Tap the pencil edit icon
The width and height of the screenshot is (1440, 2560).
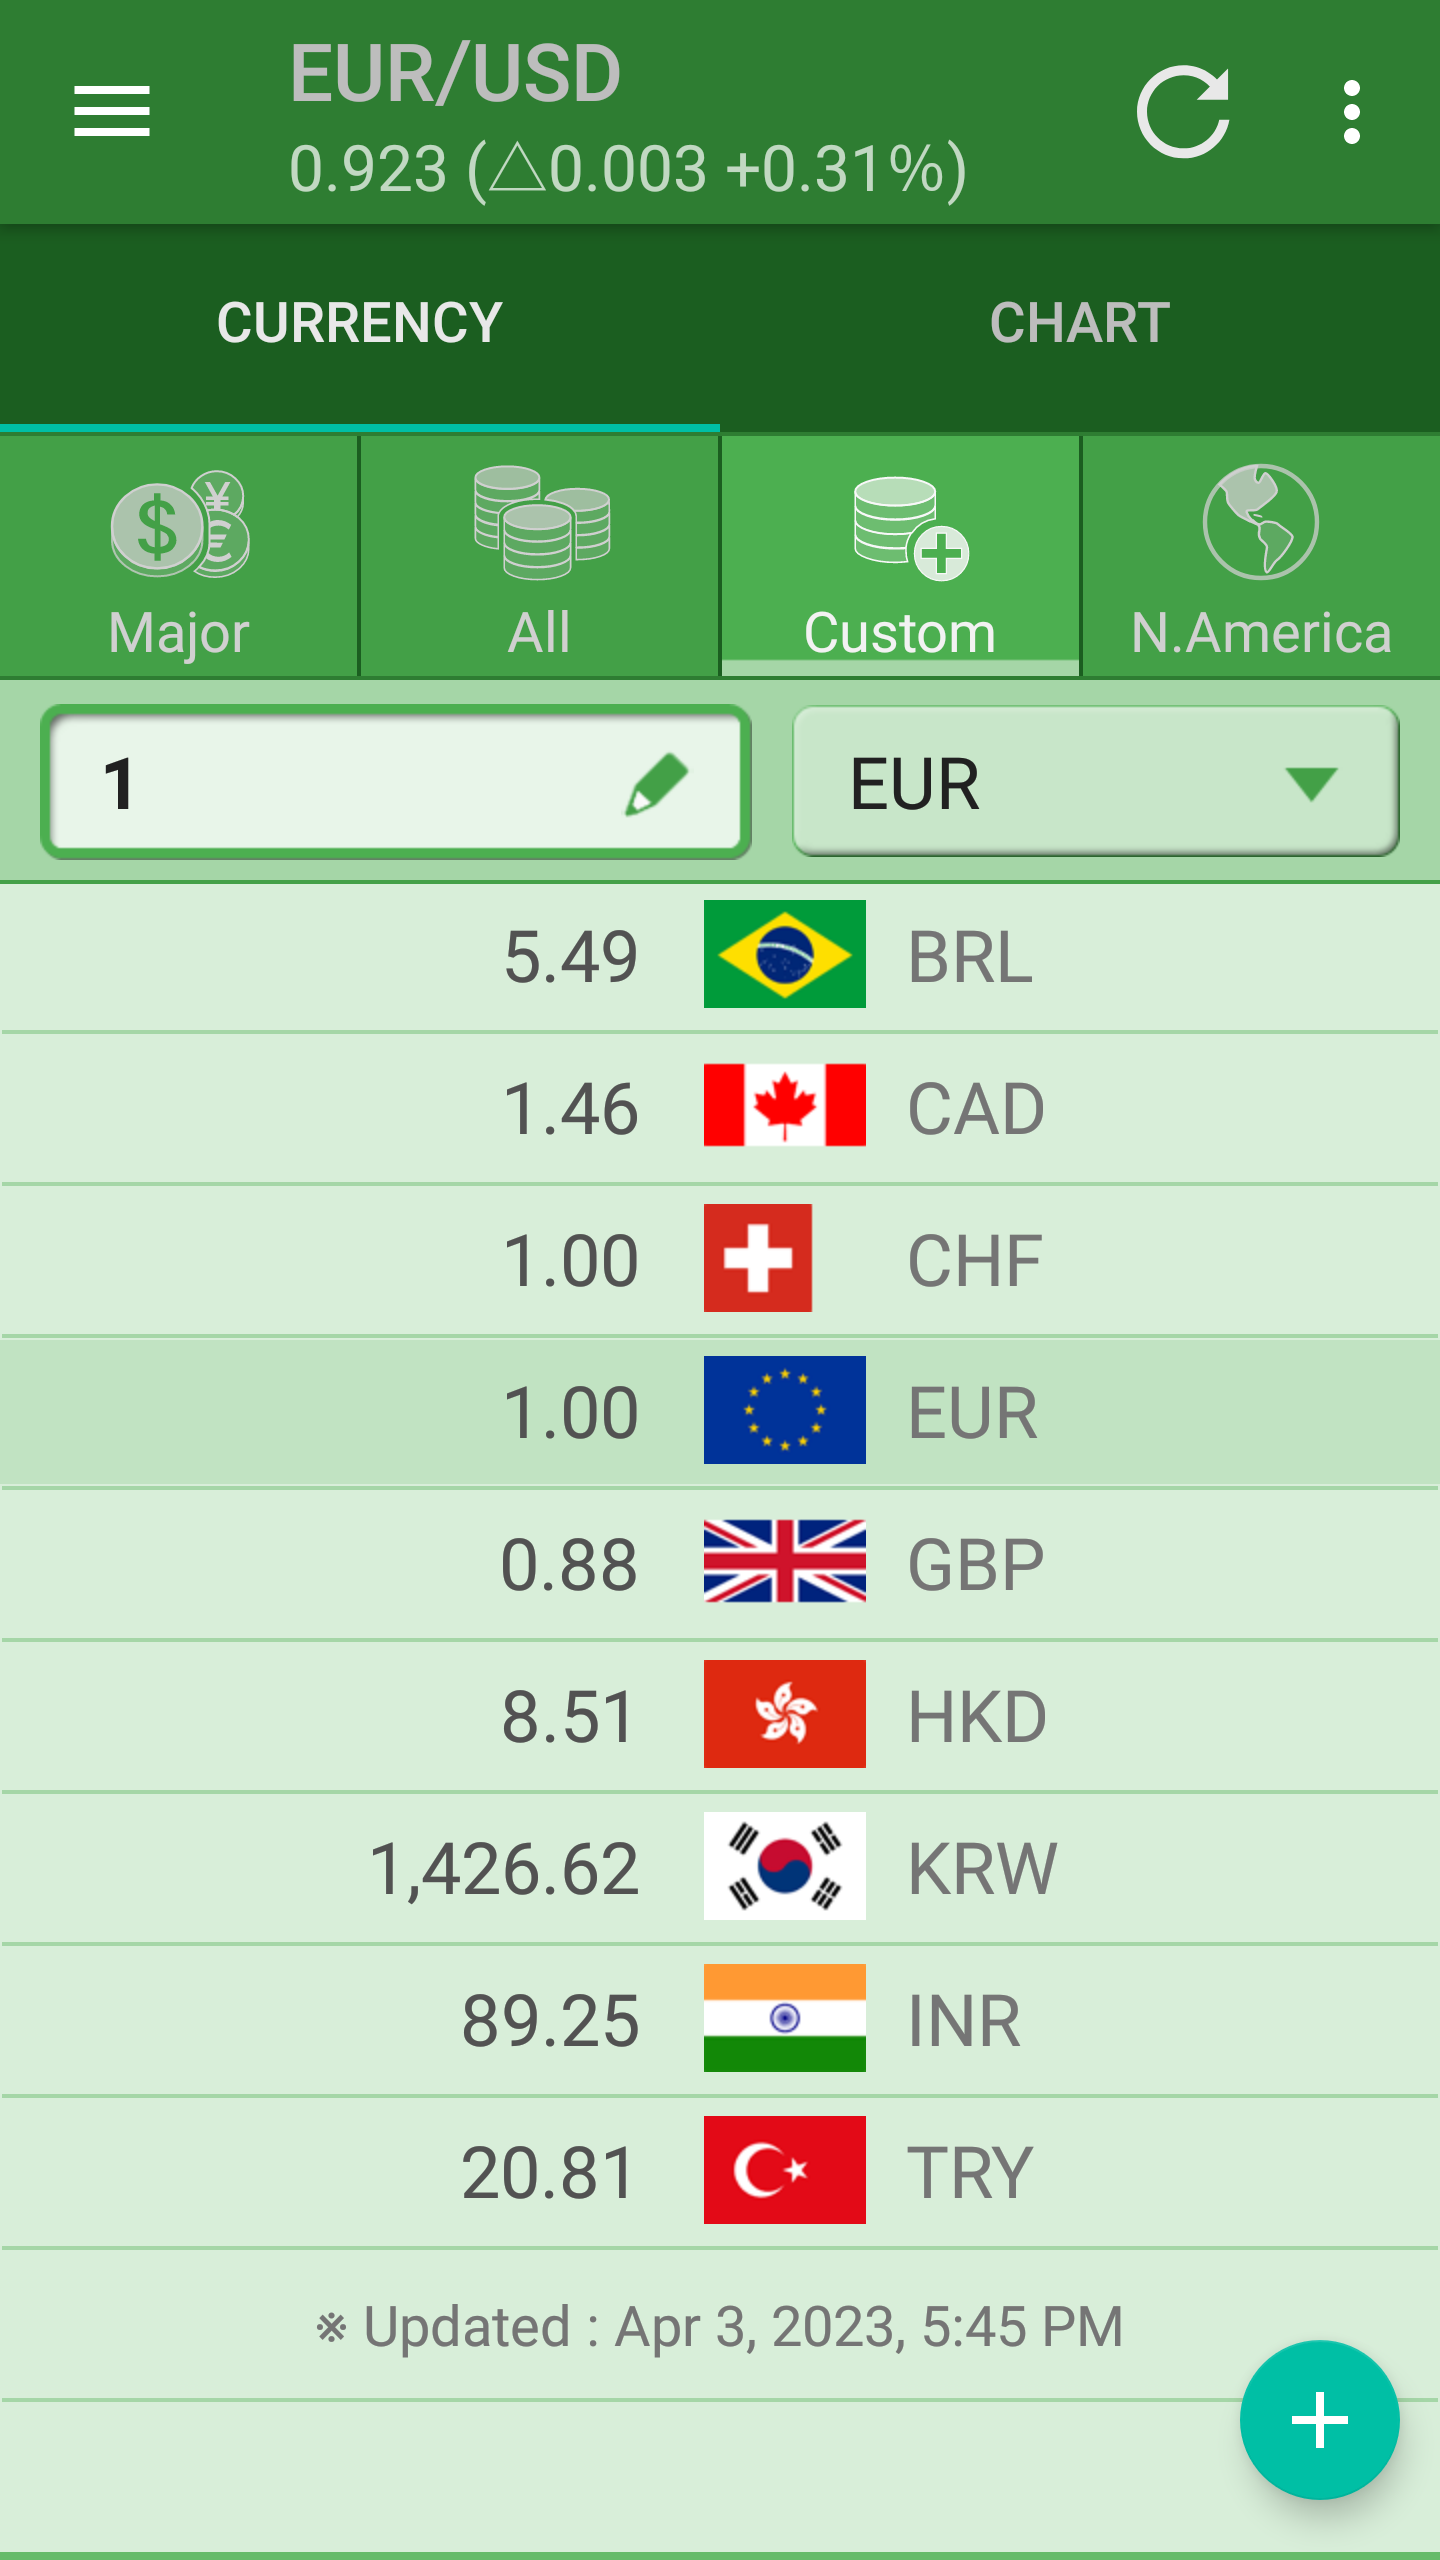click(x=657, y=784)
